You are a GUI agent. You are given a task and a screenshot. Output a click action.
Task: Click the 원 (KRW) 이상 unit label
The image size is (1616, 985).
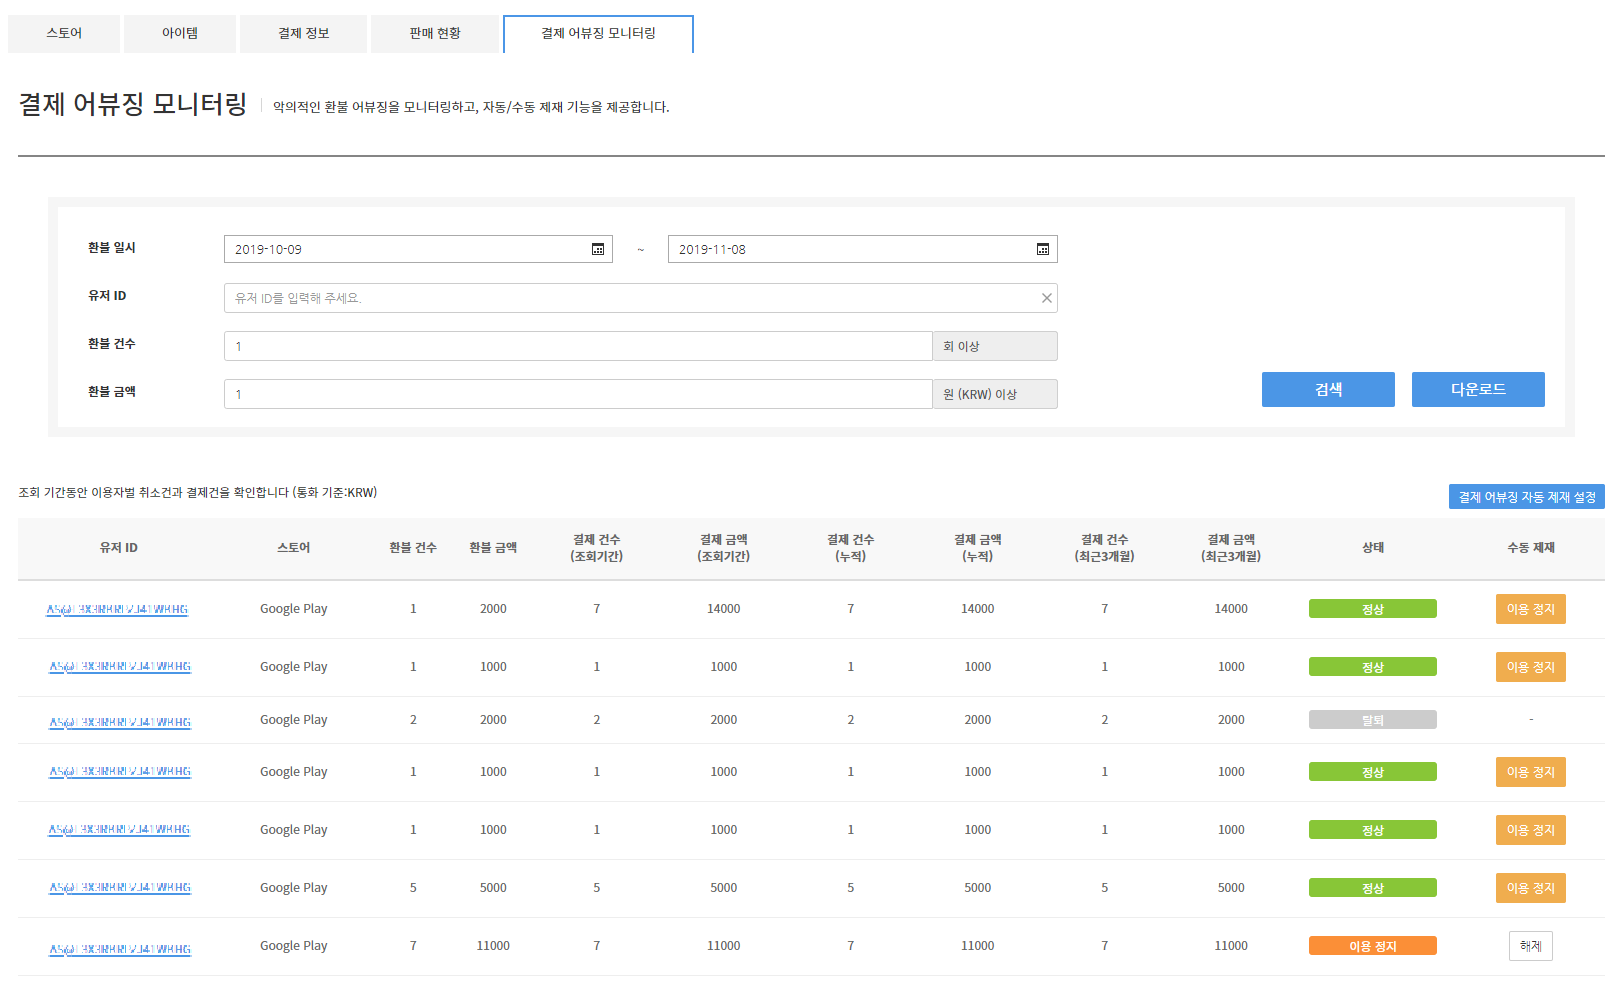click(x=995, y=394)
